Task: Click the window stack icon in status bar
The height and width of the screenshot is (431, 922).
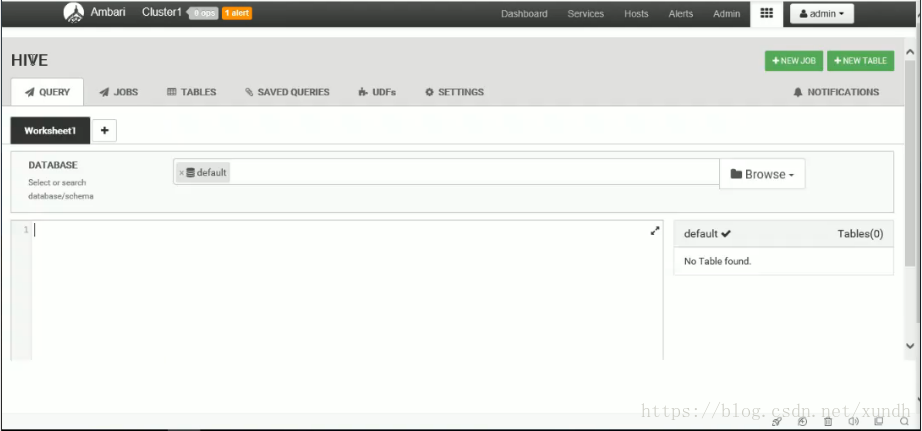Action: tap(878, 421)
